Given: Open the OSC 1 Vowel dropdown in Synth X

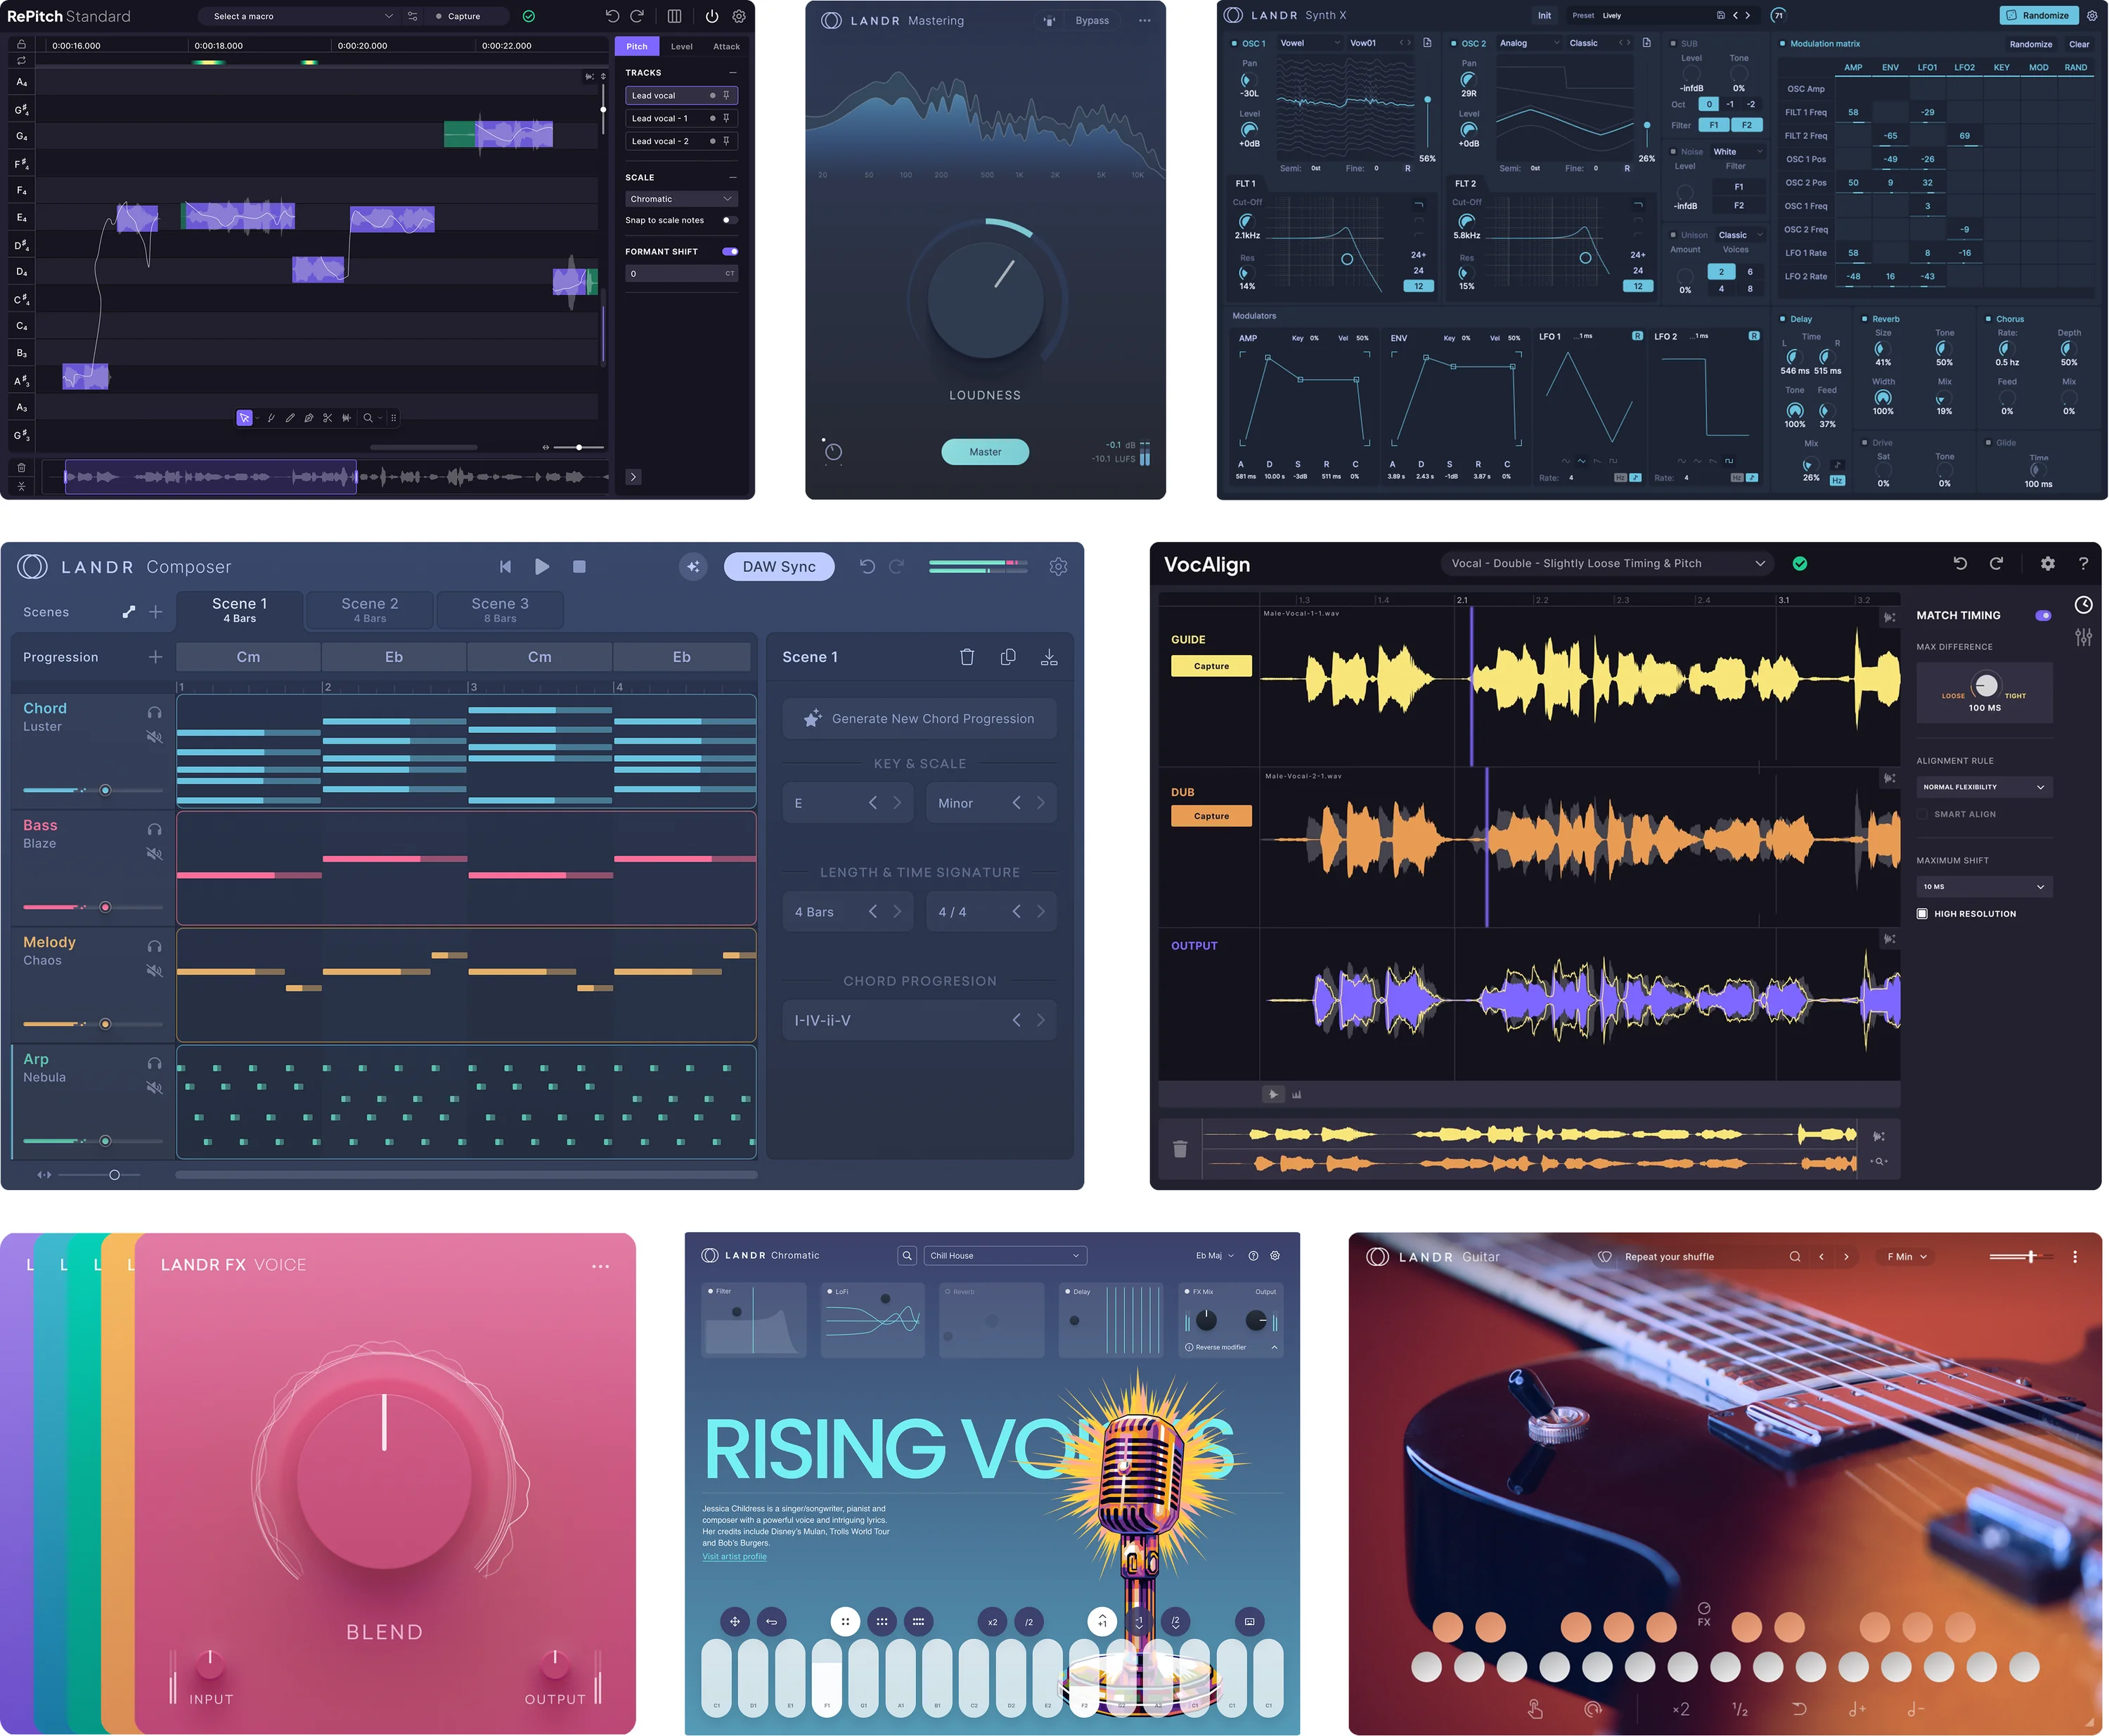Looking at the screenshot, I should pos(1310,43).
